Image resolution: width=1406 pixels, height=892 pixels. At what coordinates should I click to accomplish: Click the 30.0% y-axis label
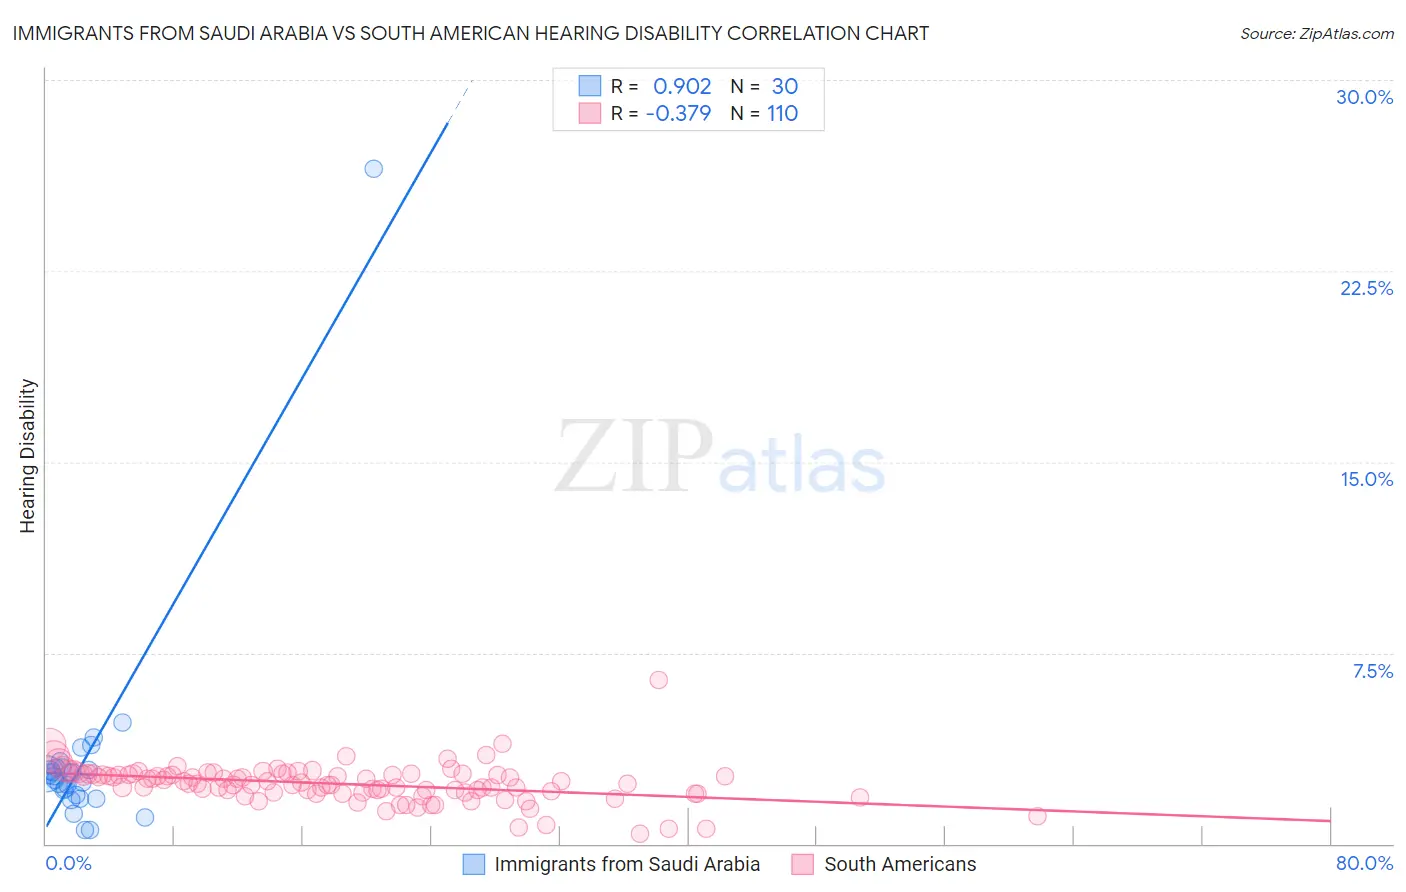tap(1364, 97)
